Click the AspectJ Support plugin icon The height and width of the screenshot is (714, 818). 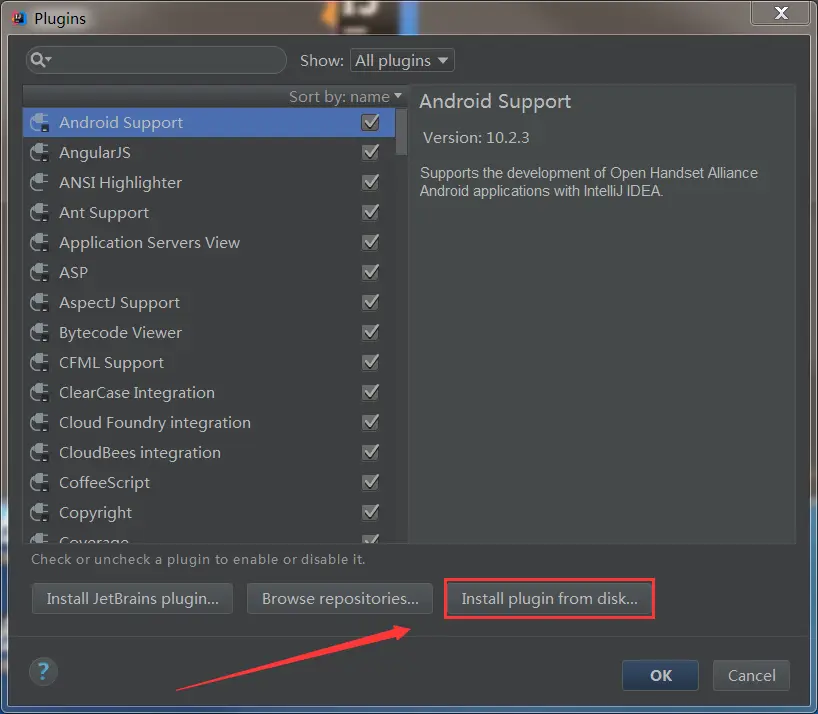tap(40, 302)
